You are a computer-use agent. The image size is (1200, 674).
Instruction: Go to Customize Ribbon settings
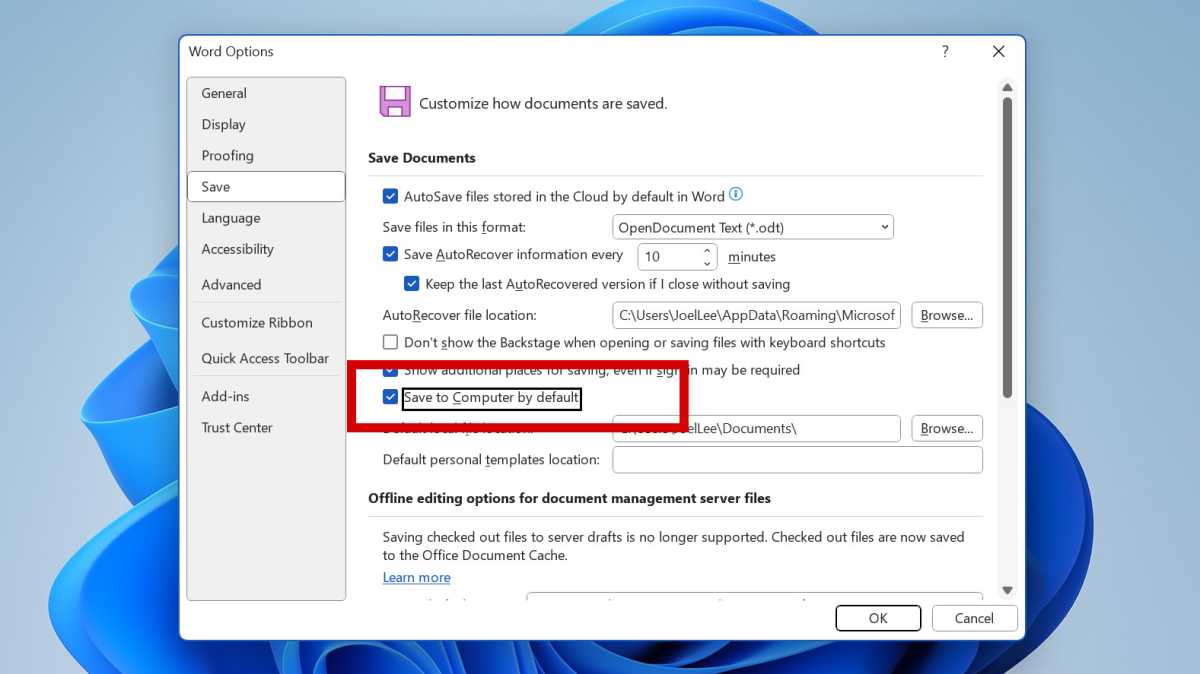257,322
